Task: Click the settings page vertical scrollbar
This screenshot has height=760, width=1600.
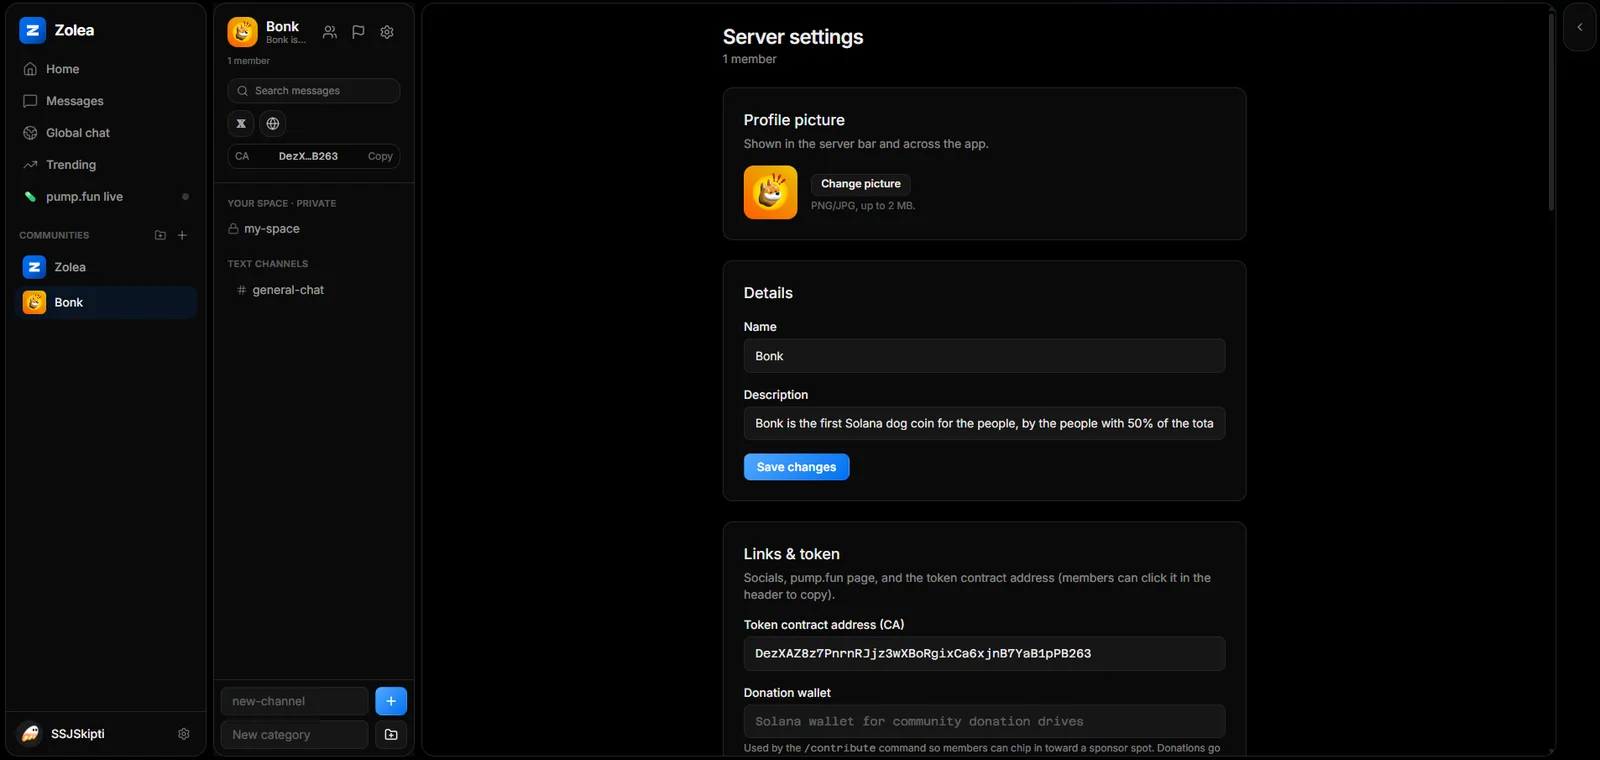Action: (x=1551, y=110)
